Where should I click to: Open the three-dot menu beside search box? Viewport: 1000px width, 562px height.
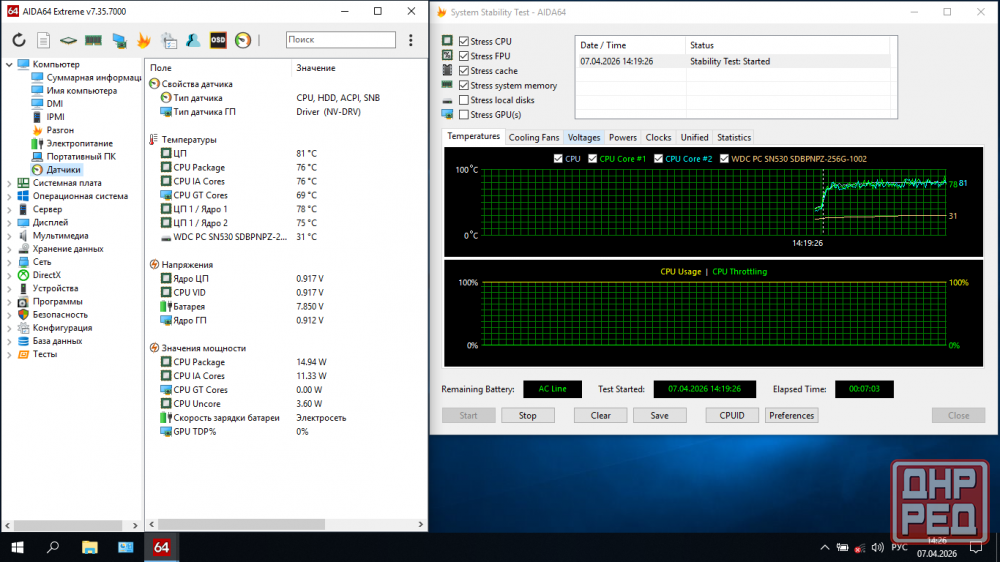411,40
